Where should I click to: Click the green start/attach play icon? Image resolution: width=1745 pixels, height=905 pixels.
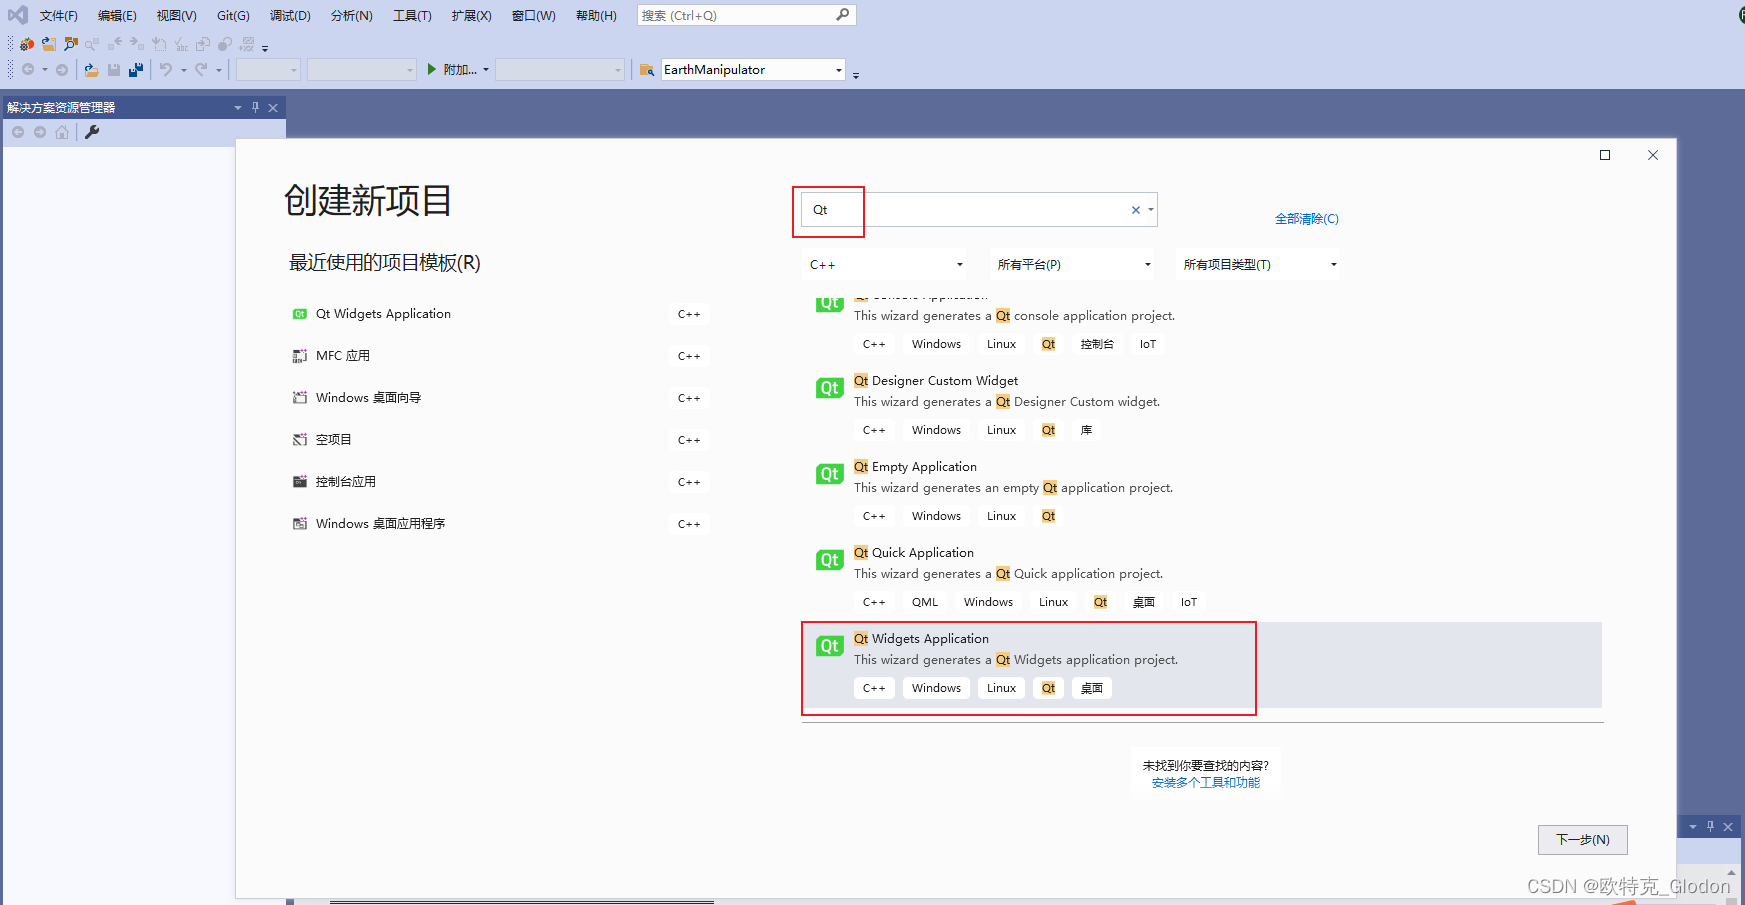432,70
